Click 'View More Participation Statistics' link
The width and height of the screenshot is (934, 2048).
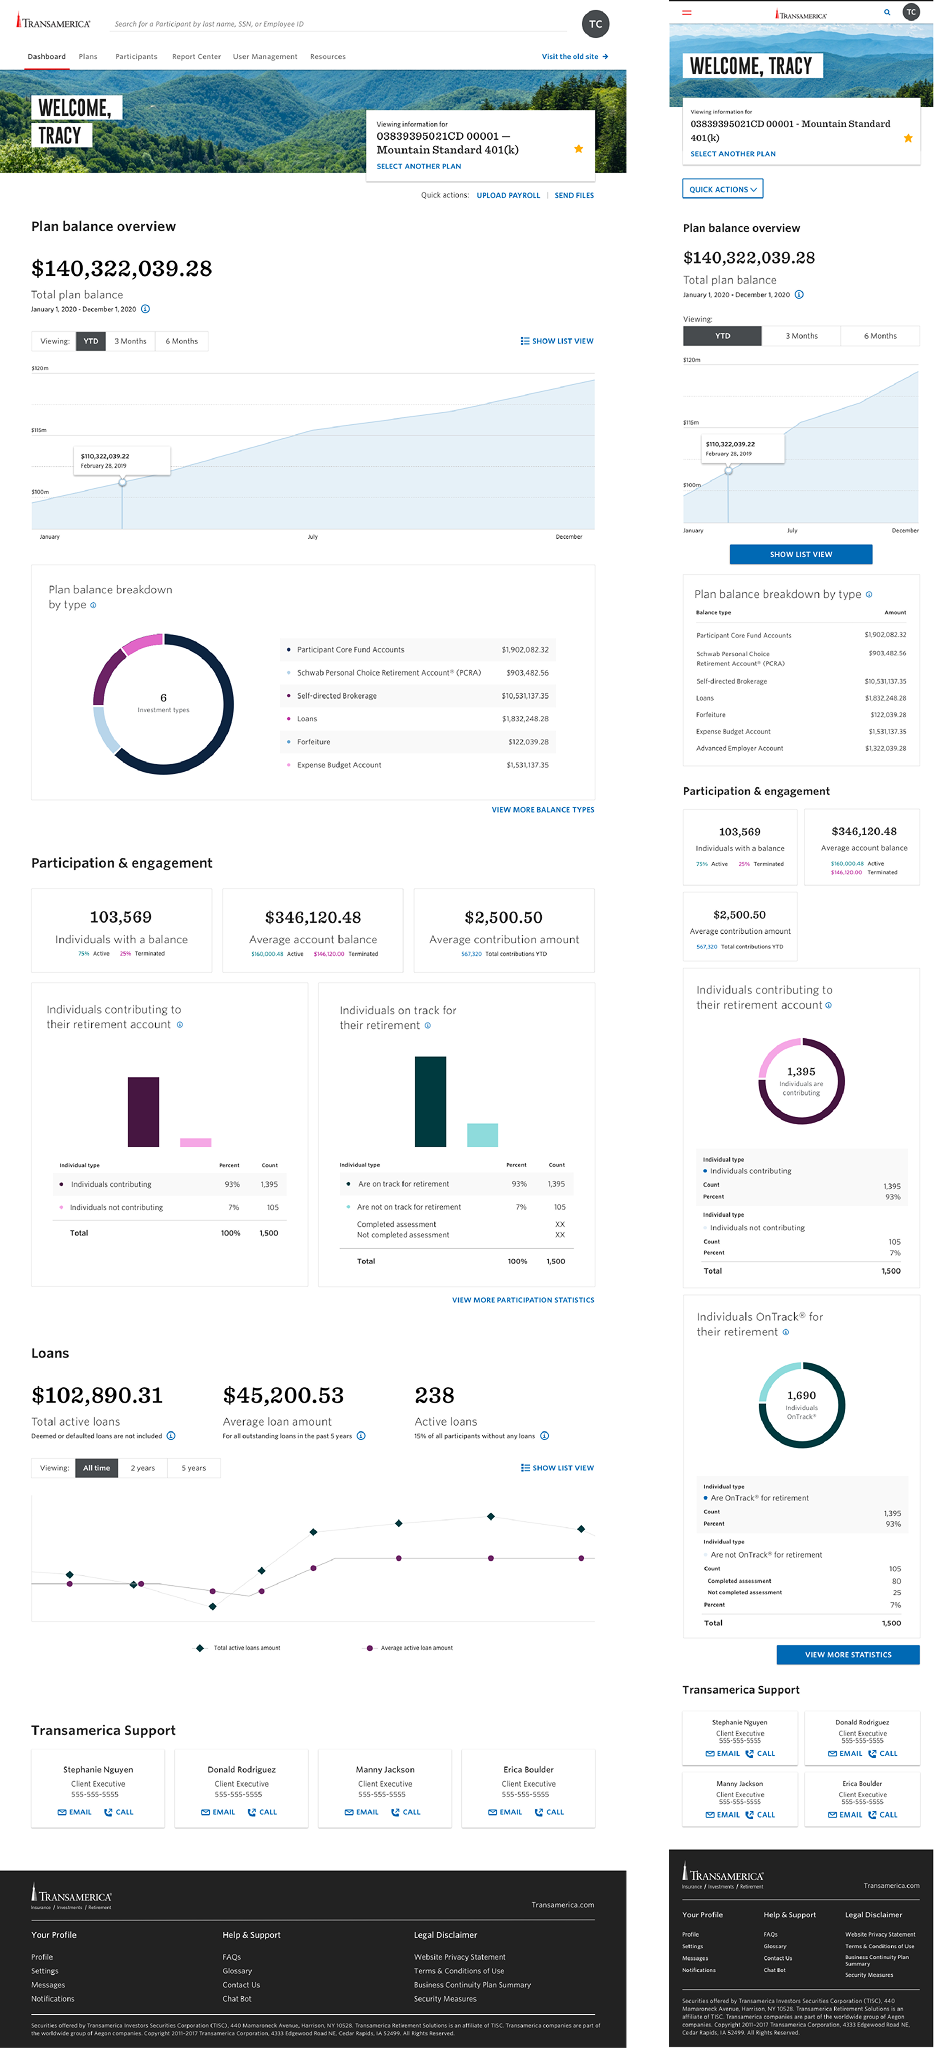tap(523, 1300)
